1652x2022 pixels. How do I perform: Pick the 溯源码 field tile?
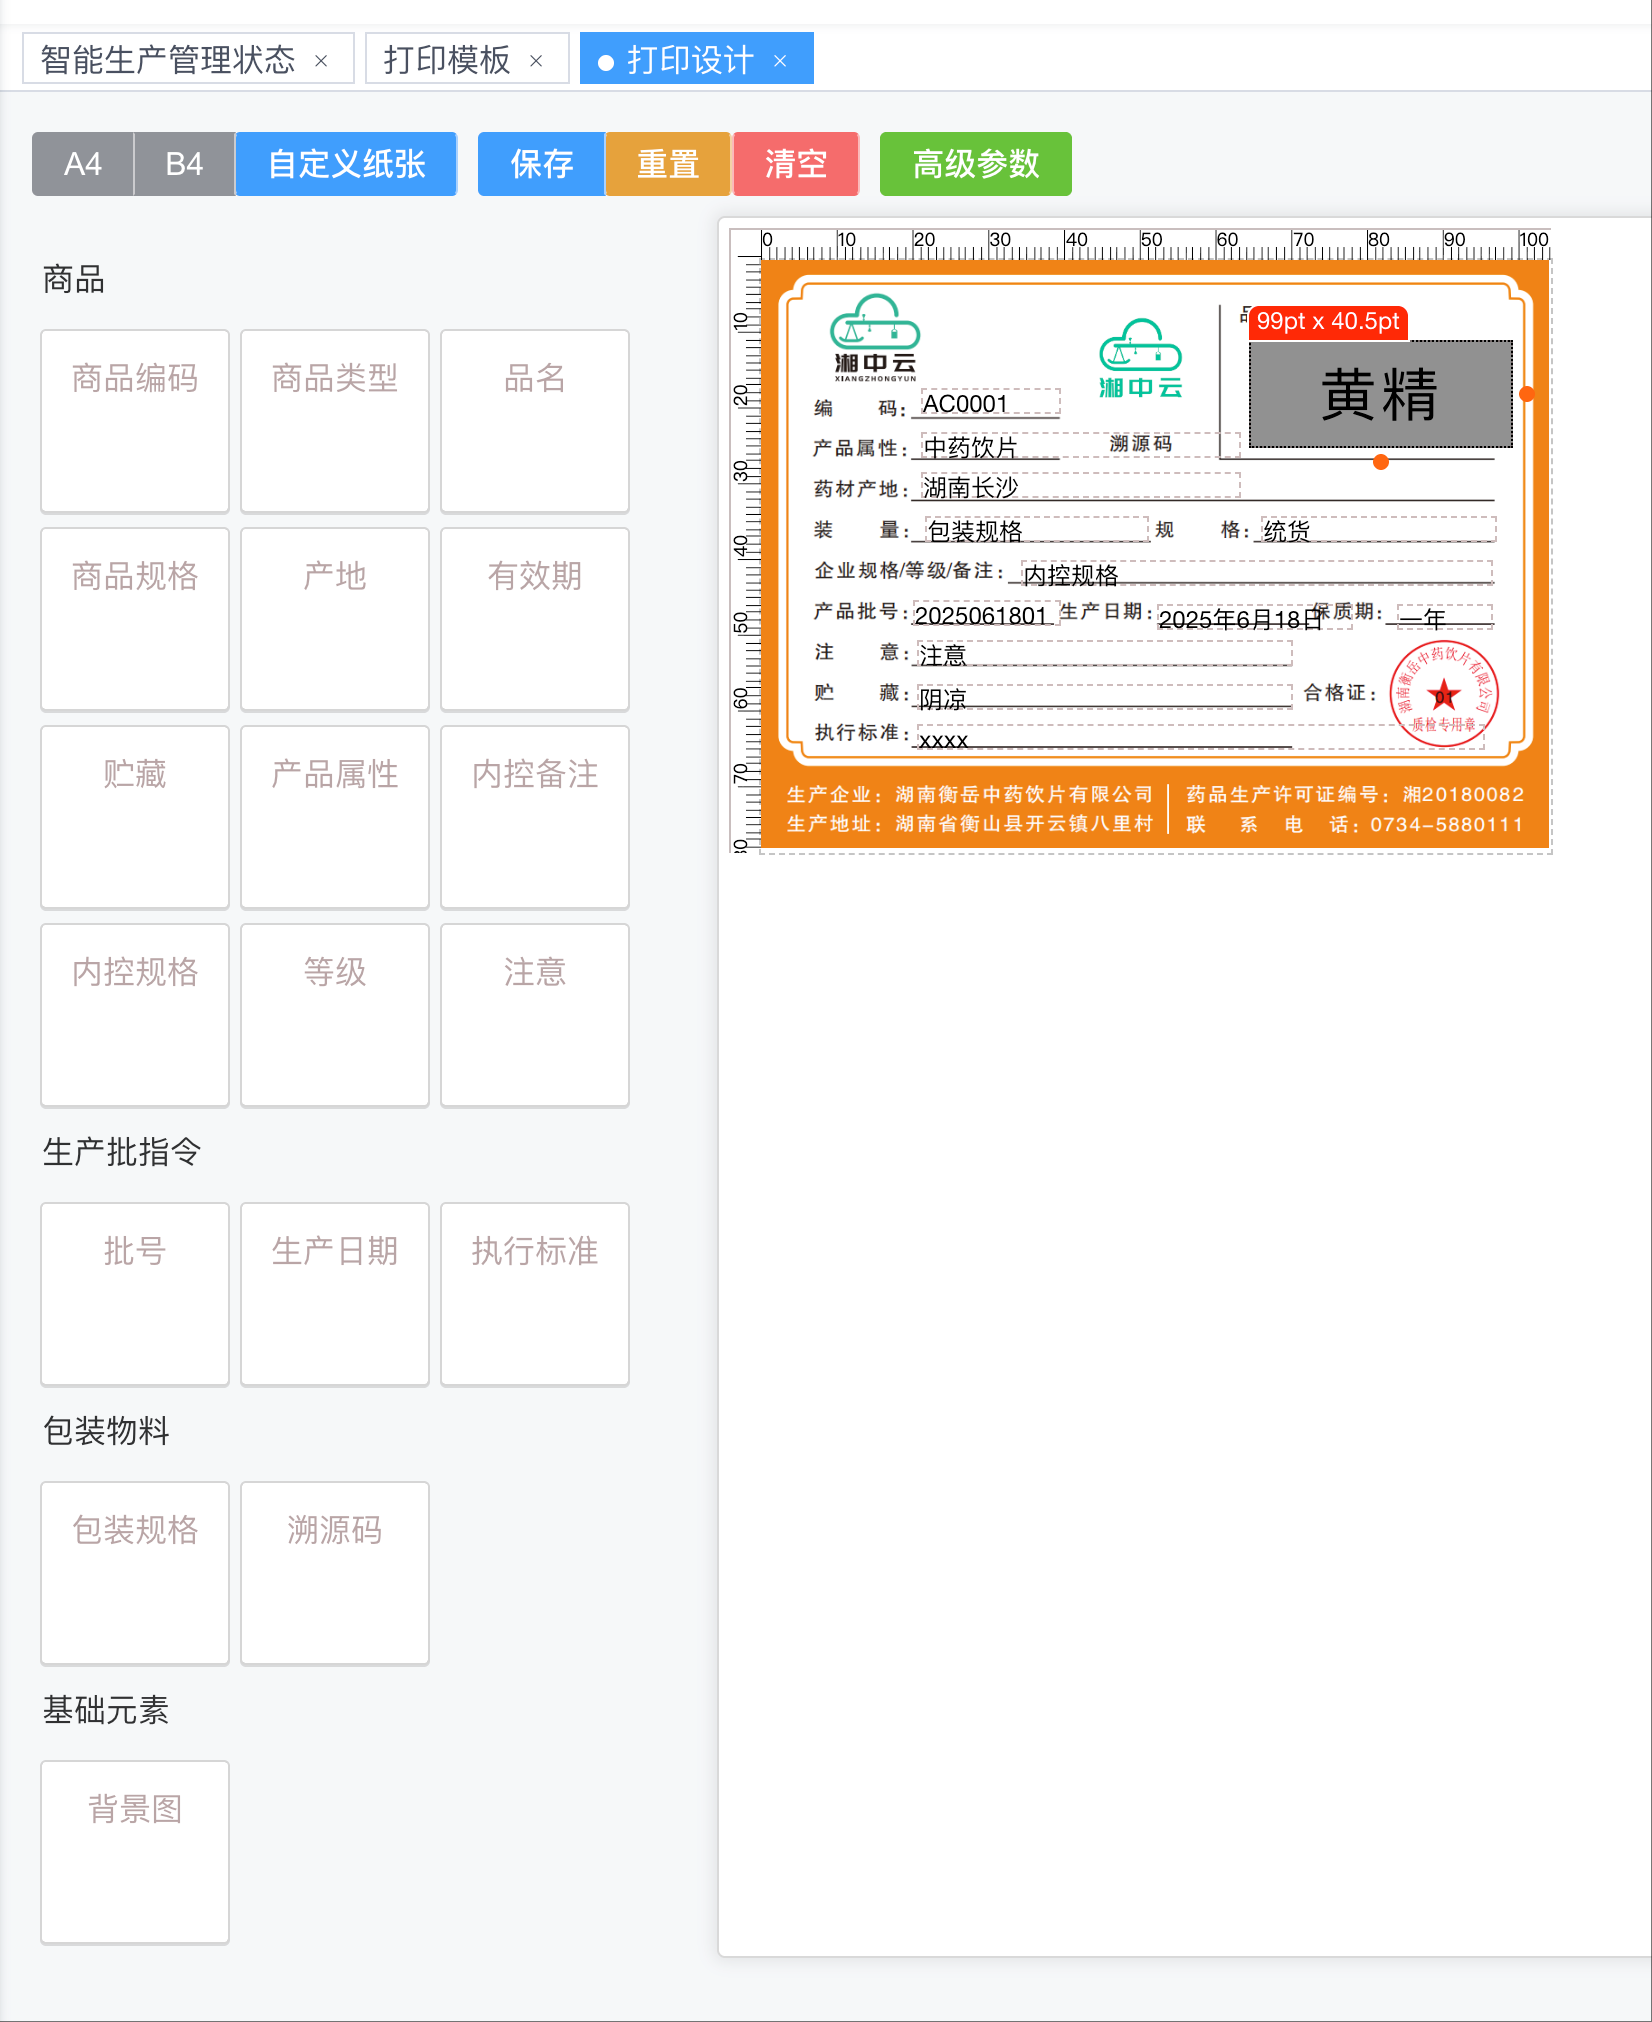[335, 1573]
